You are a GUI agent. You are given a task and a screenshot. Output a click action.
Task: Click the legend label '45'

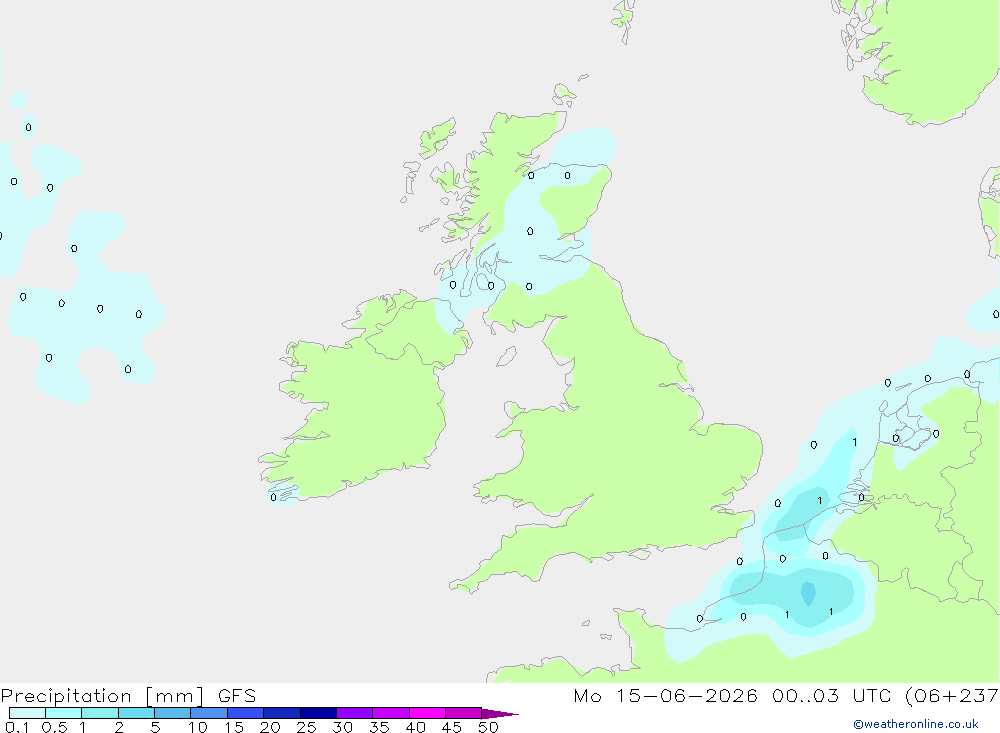tap(452, 727)
